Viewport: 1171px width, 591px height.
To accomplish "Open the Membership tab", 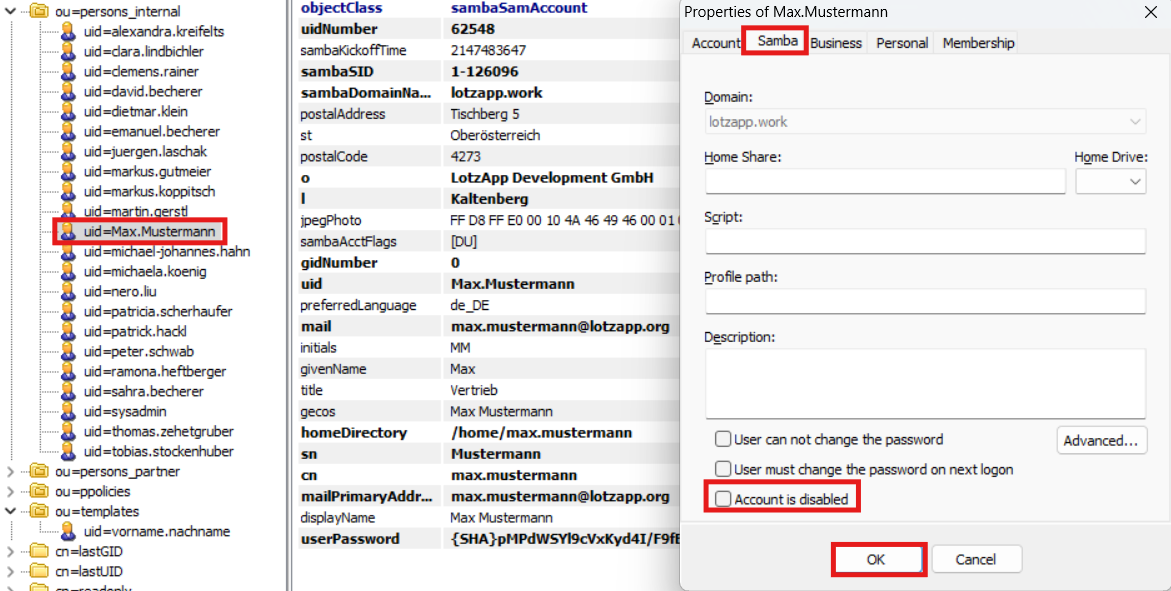I will pos(978,43).
